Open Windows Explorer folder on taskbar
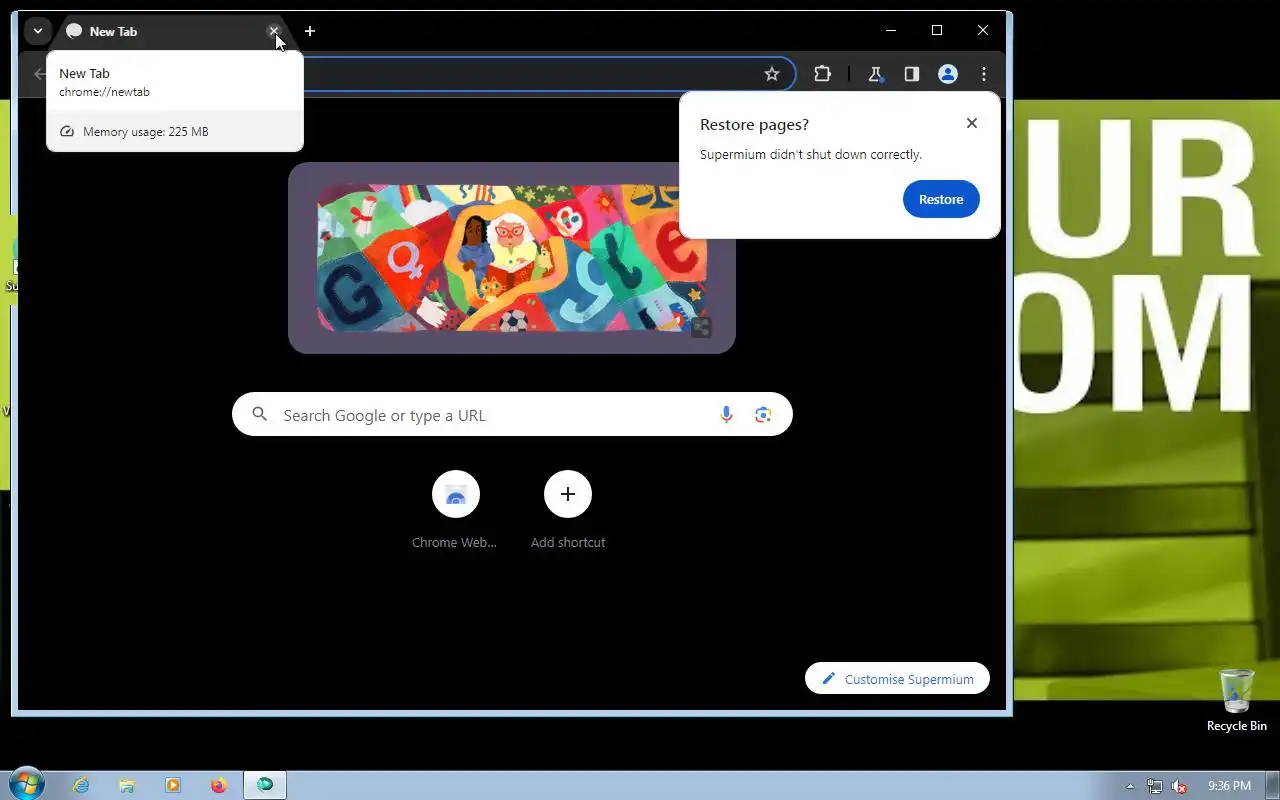1280x800 pixels. tap(127, 785)
